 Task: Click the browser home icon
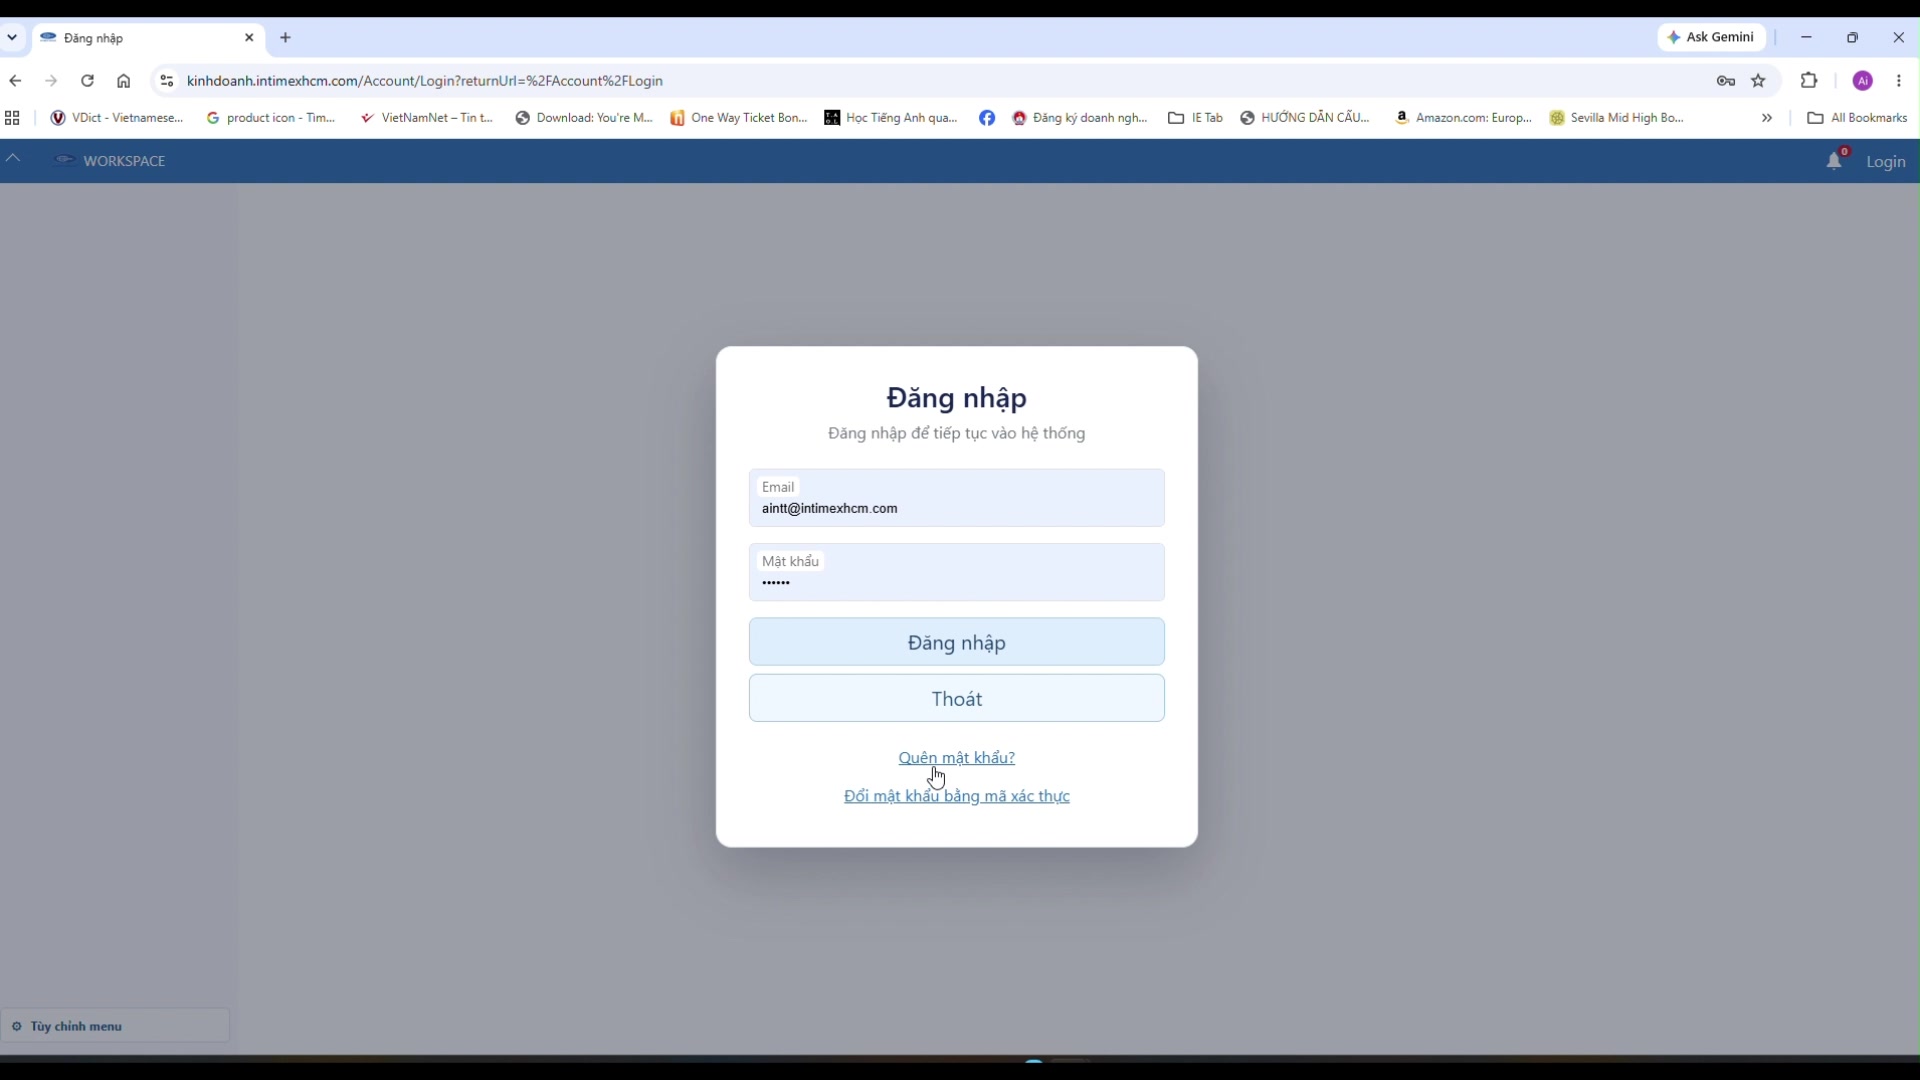pos(124,81)
